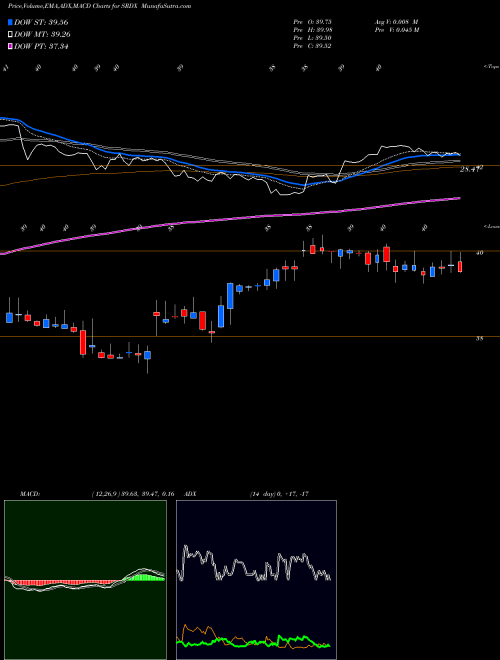Image resolution: width=500 pixels, height=660 pixels.
Task: Click the large red candlestick near 38 level
Action: point(83,342)
